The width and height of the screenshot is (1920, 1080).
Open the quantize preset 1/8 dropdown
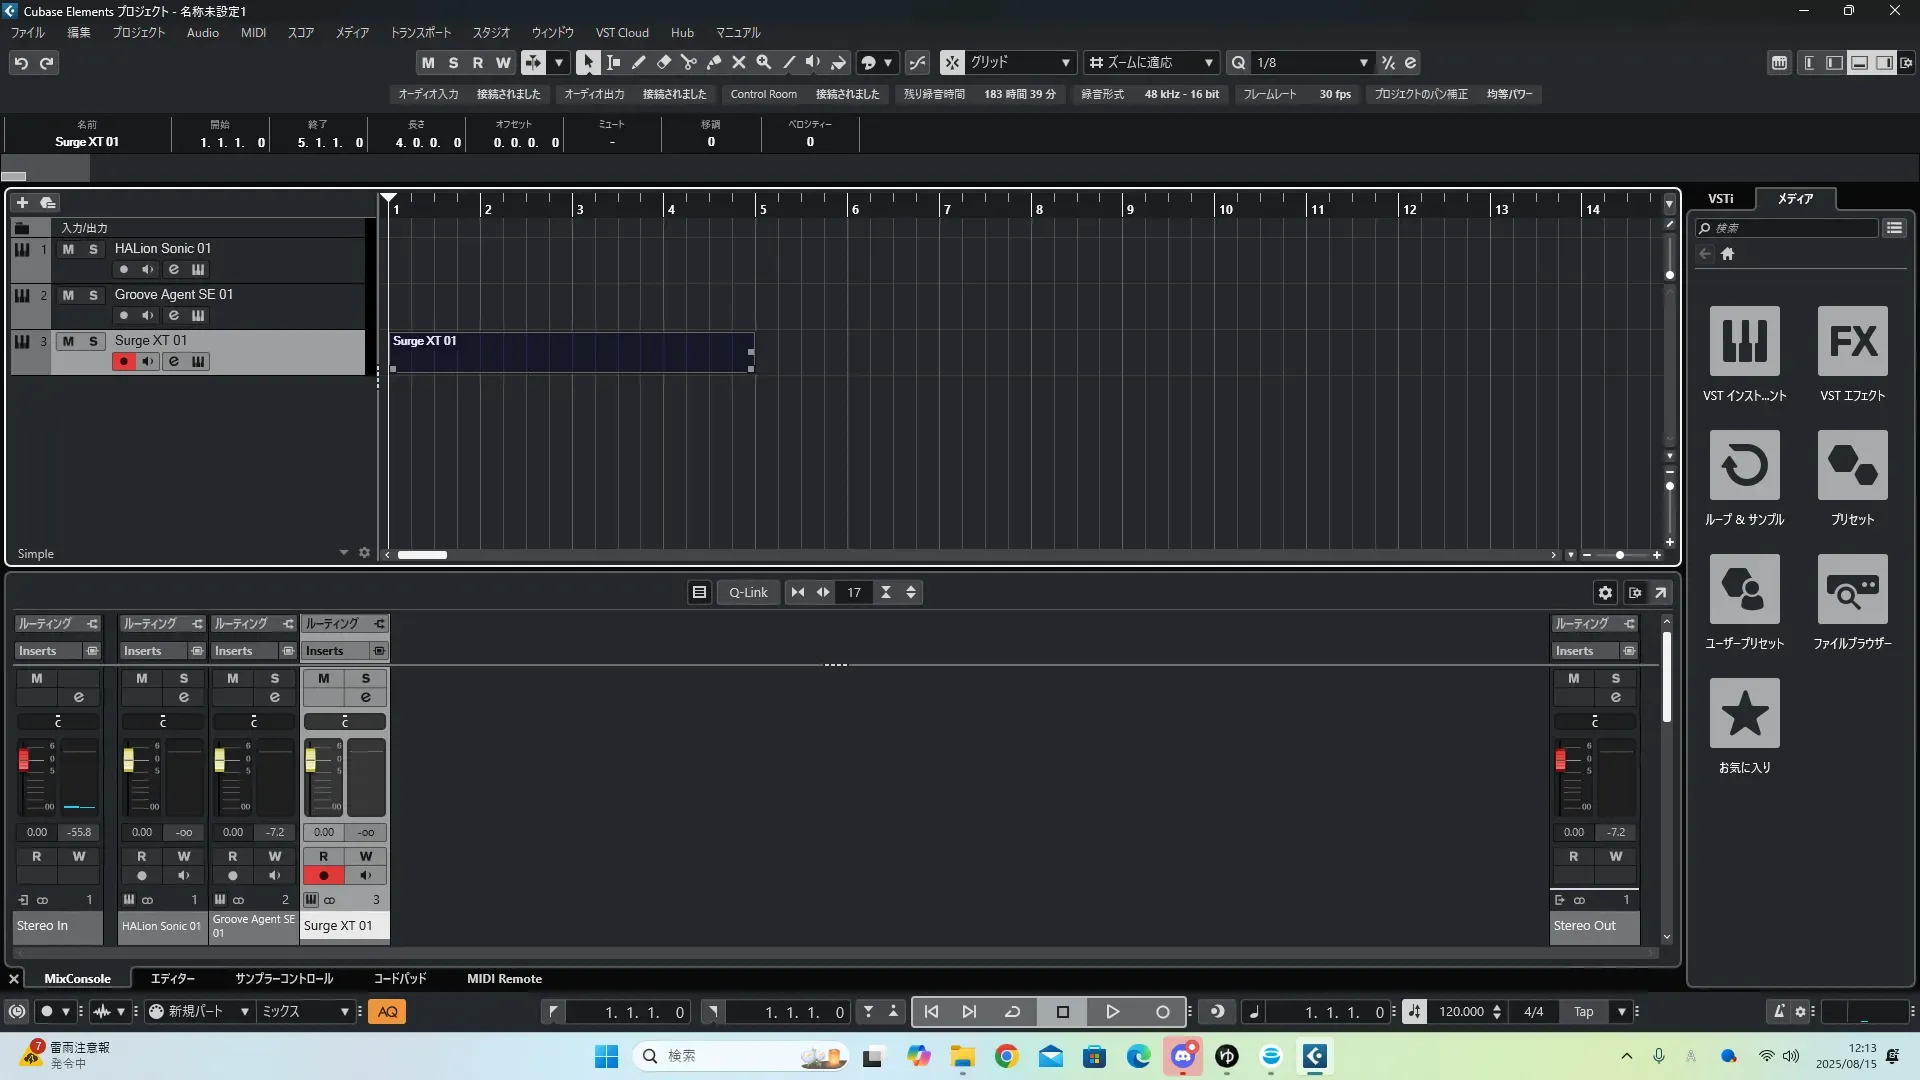click(1363, 62)
